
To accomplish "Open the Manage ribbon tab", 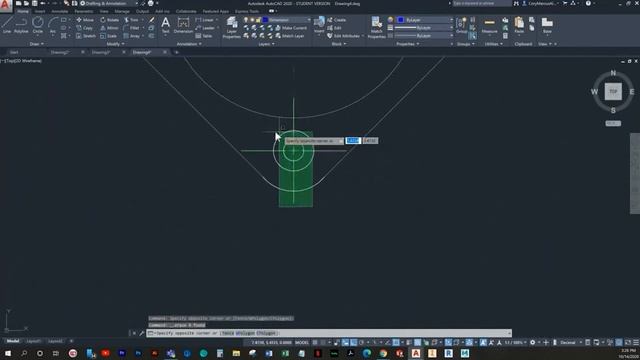I will tap(122, 11).
